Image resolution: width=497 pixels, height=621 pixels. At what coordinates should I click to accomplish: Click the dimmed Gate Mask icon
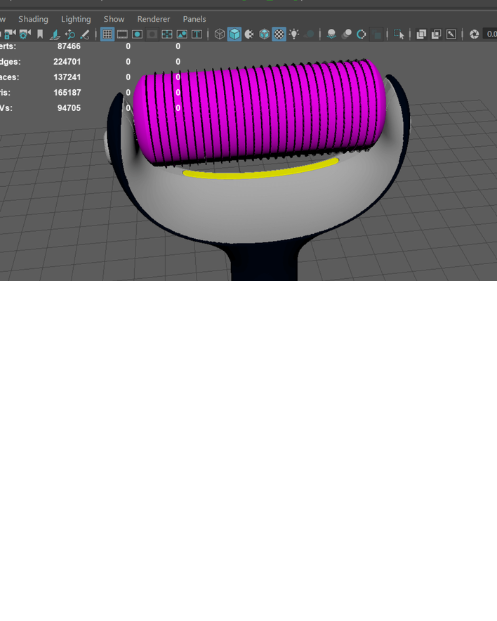click(152, 34)
